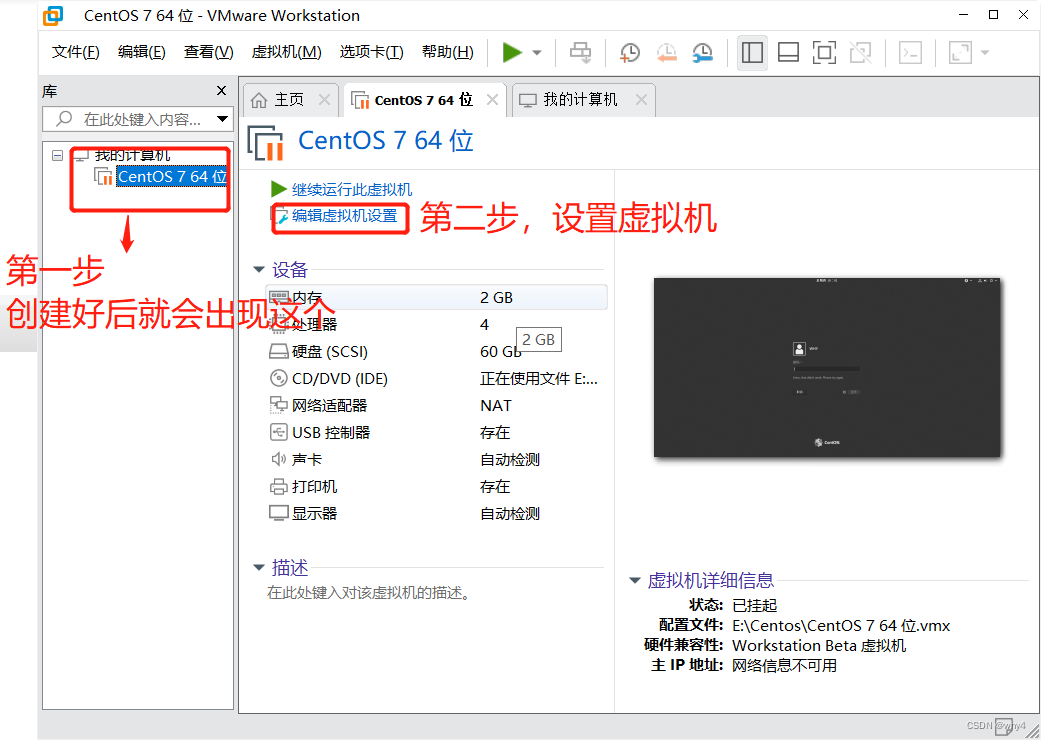1041x740 pixels.
Task: Click the 正在使用文件 E:... value
Action: (538, 378)
